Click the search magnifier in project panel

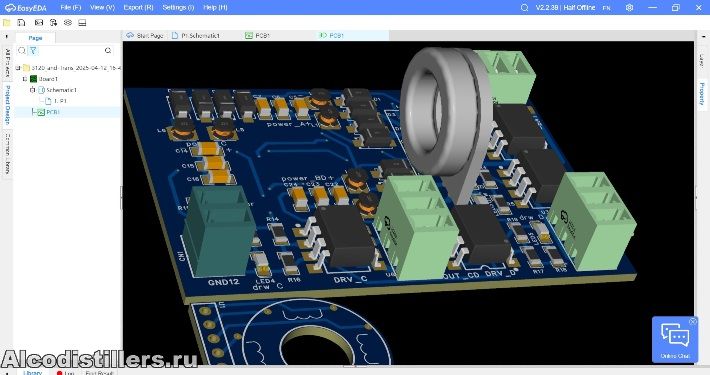(108, 50)
